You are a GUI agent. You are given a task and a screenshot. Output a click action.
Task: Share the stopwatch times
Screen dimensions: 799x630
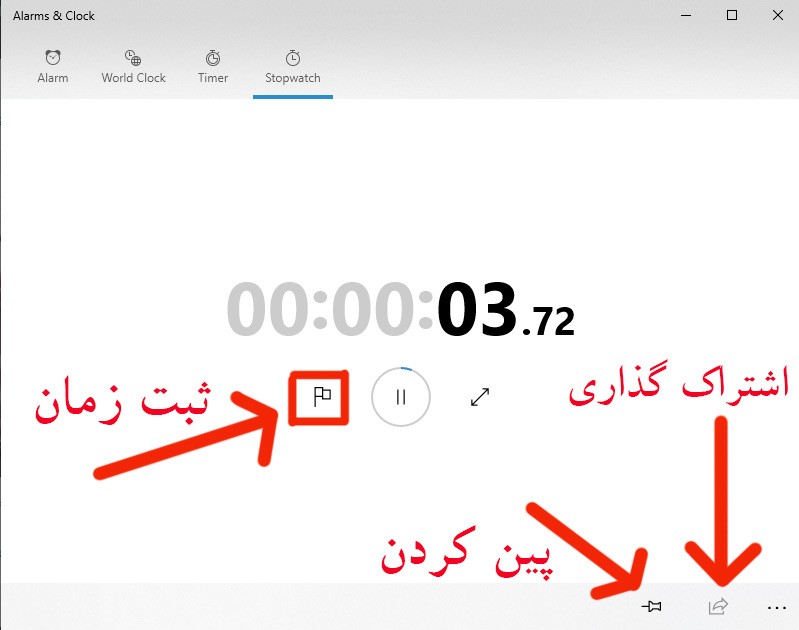pyautogui.click(x=718, y=607)
